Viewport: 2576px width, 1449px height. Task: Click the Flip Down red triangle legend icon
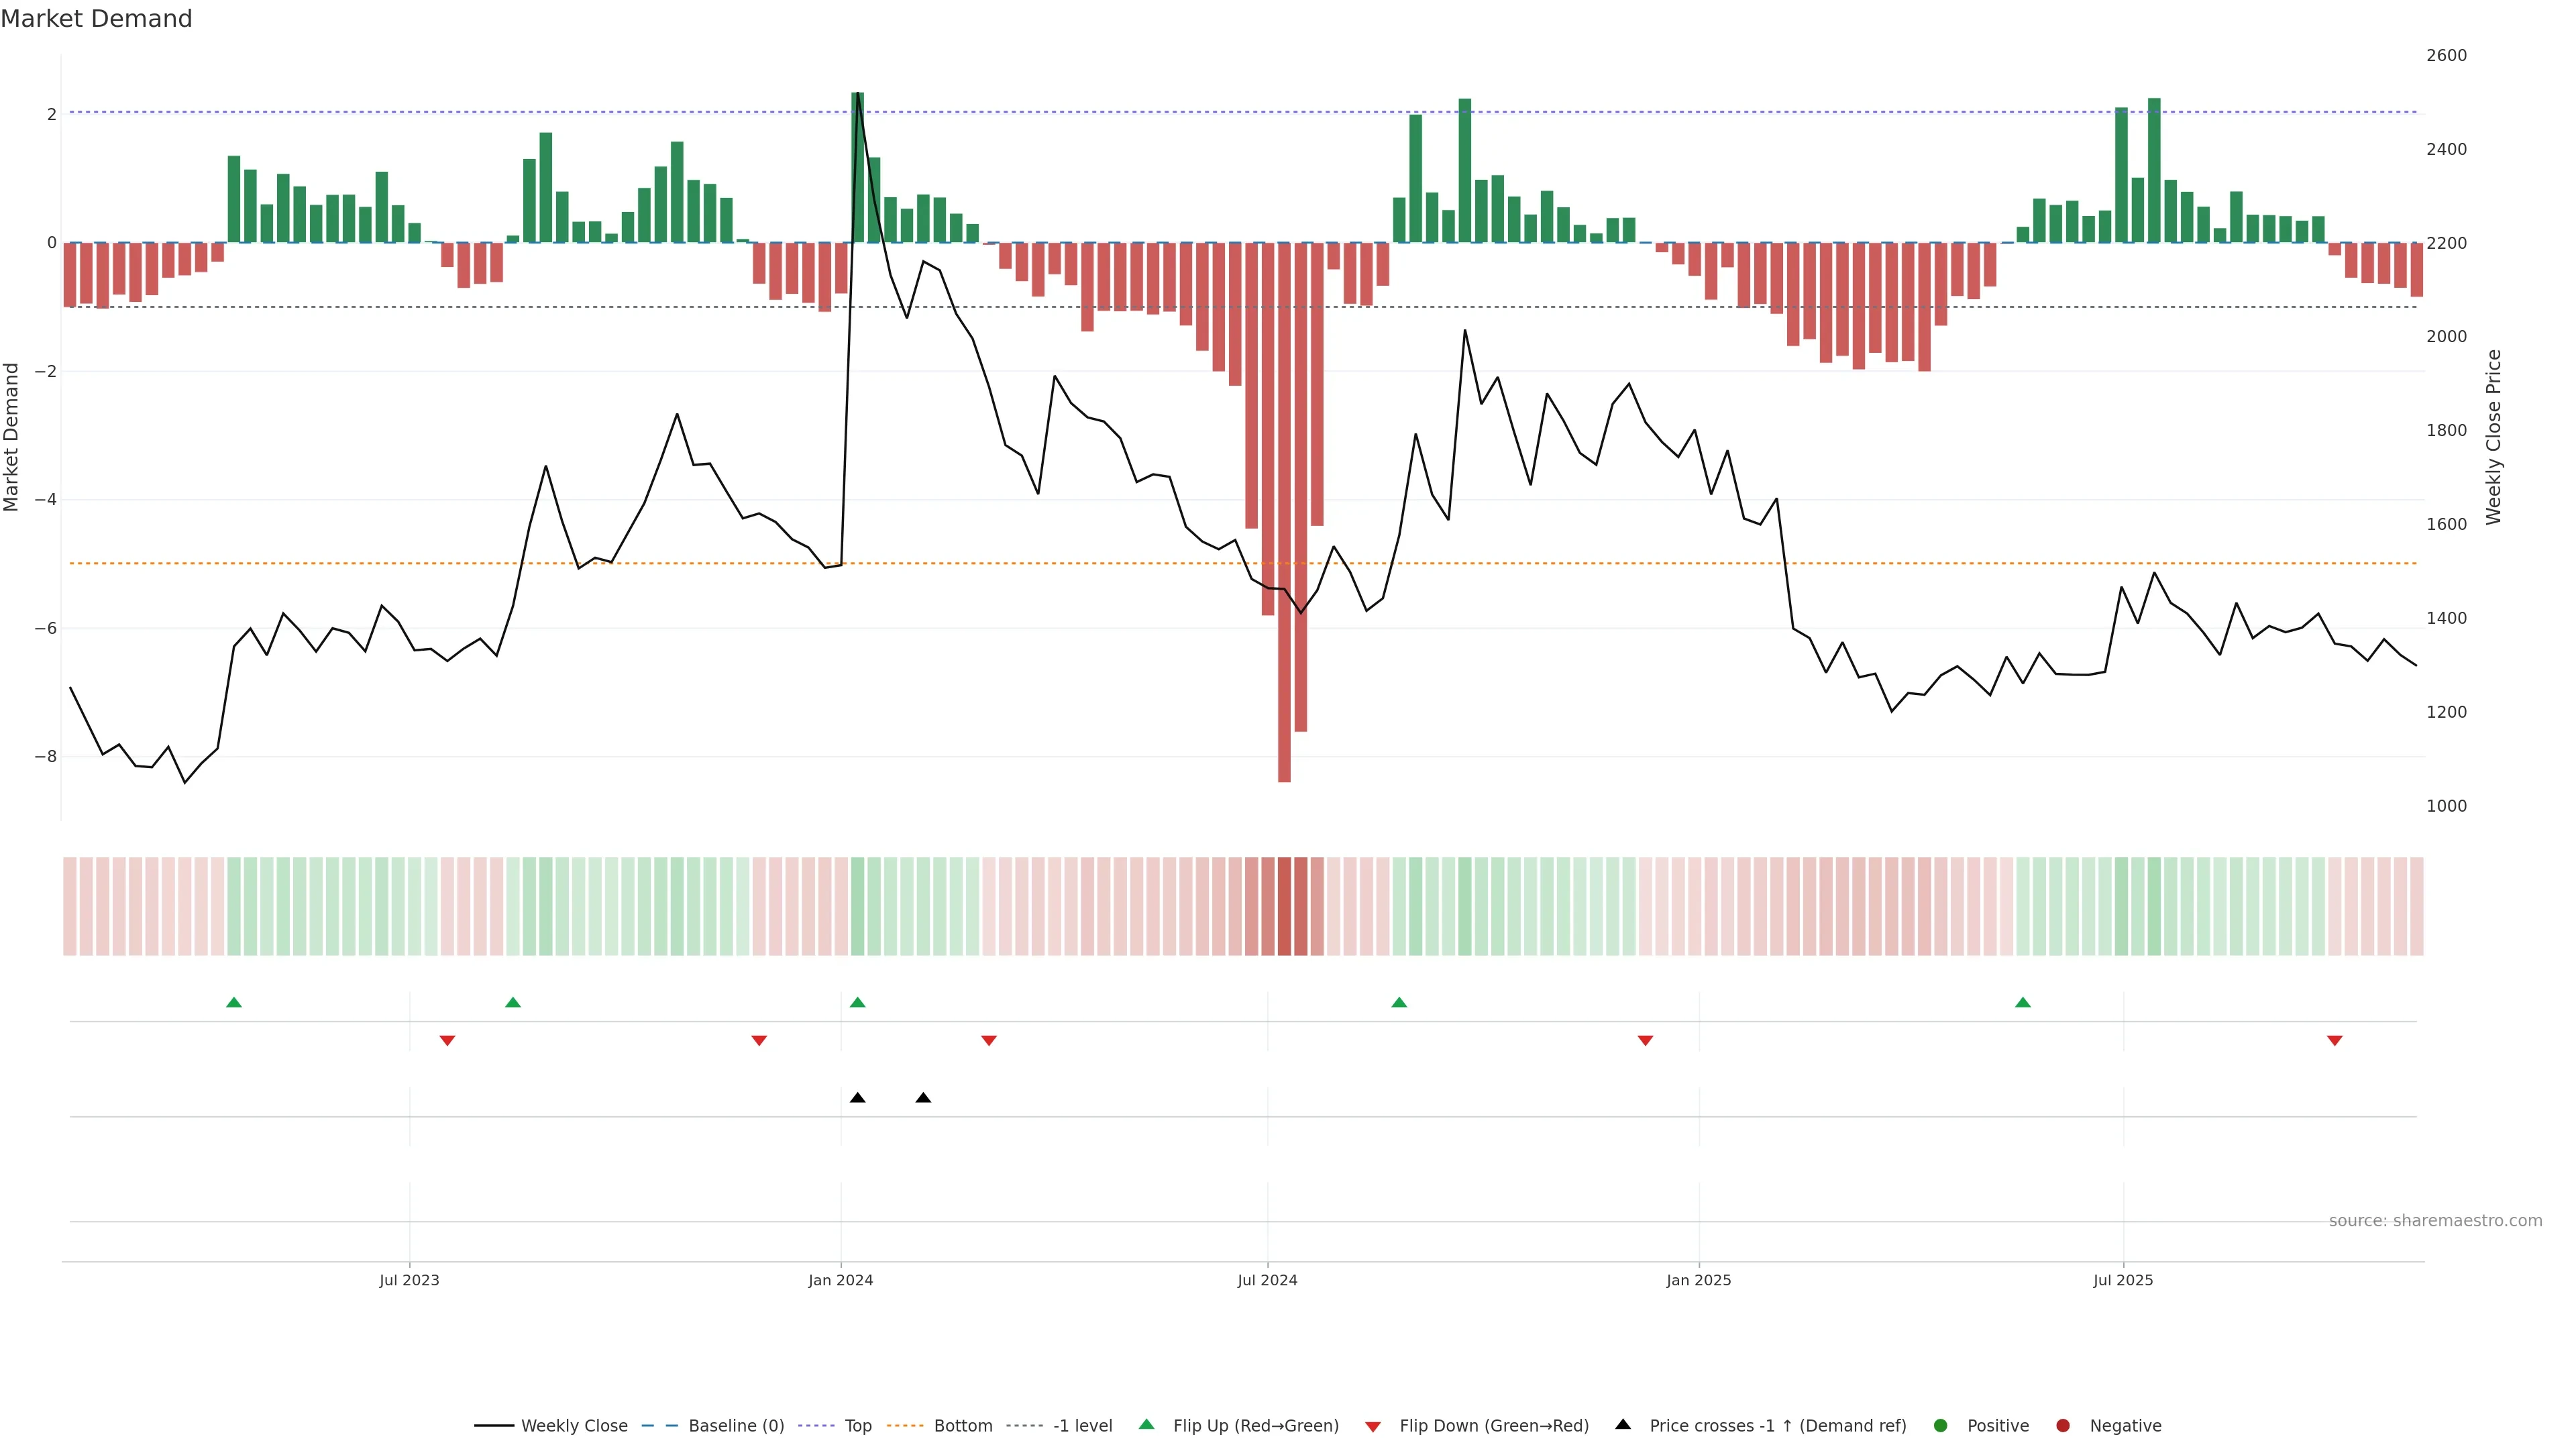1372,1426
